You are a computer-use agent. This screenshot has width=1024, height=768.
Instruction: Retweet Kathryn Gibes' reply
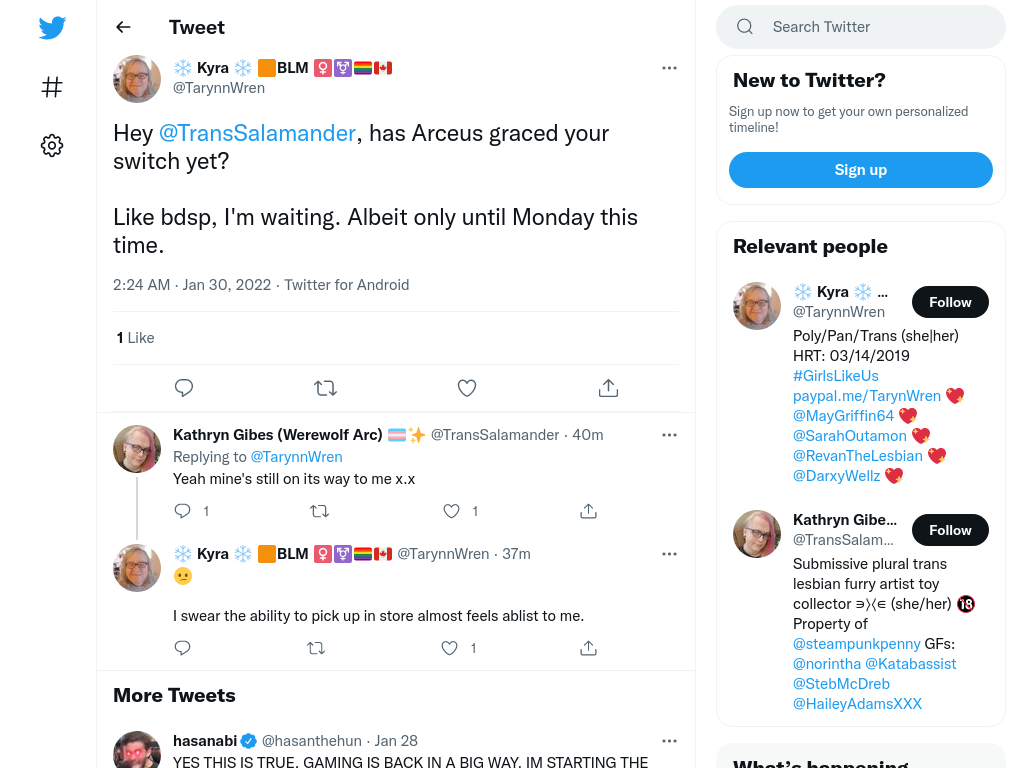(x=319, y=511)
